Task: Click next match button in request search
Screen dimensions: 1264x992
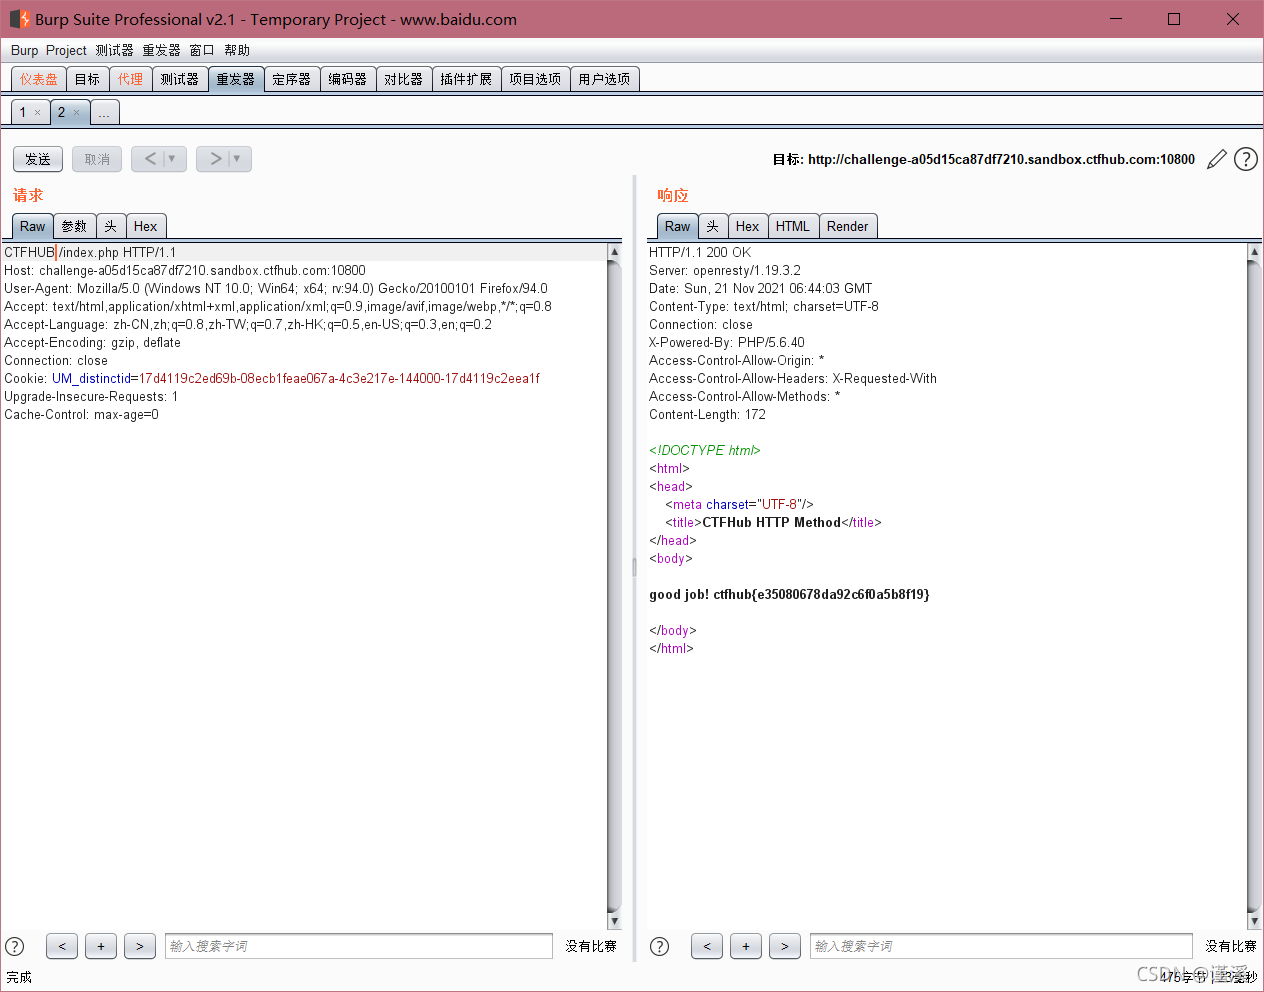Action: (140, 946)
